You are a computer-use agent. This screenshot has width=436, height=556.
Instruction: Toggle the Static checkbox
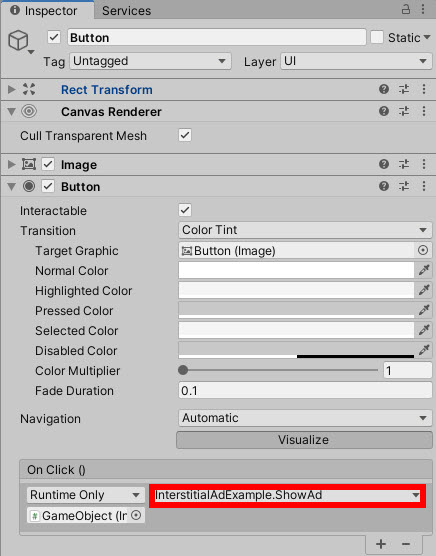[x=376, y=37]
